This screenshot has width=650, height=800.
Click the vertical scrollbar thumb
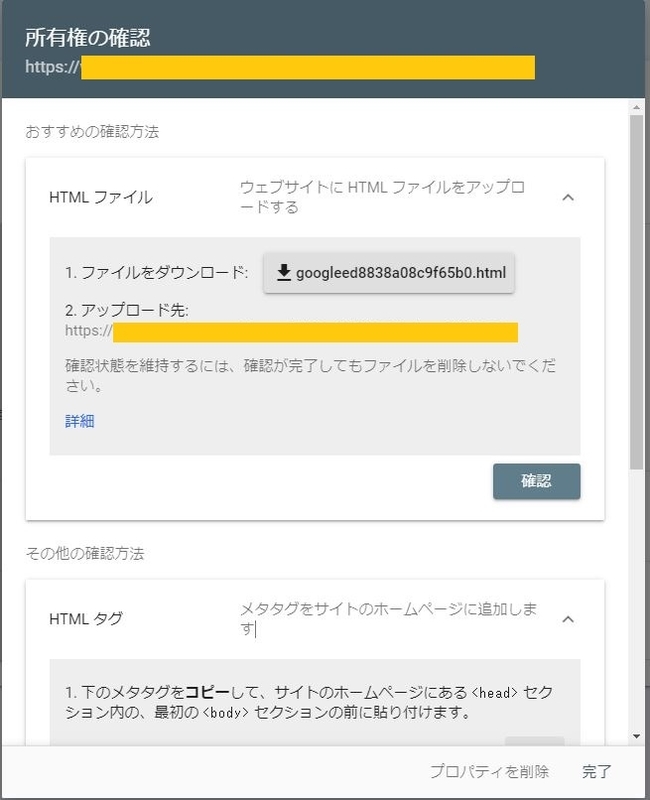pyautogui.click(x=636, y=292)
